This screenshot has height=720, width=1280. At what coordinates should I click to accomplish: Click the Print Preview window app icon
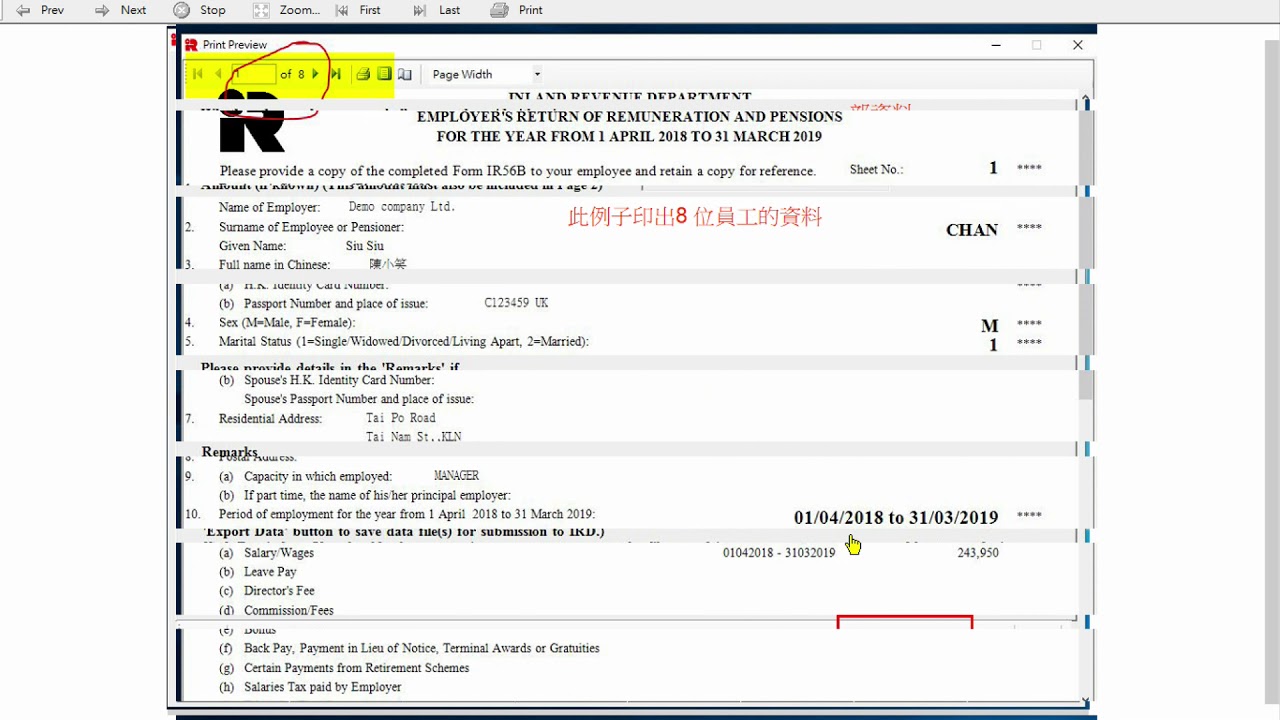[x=191, y=45]
